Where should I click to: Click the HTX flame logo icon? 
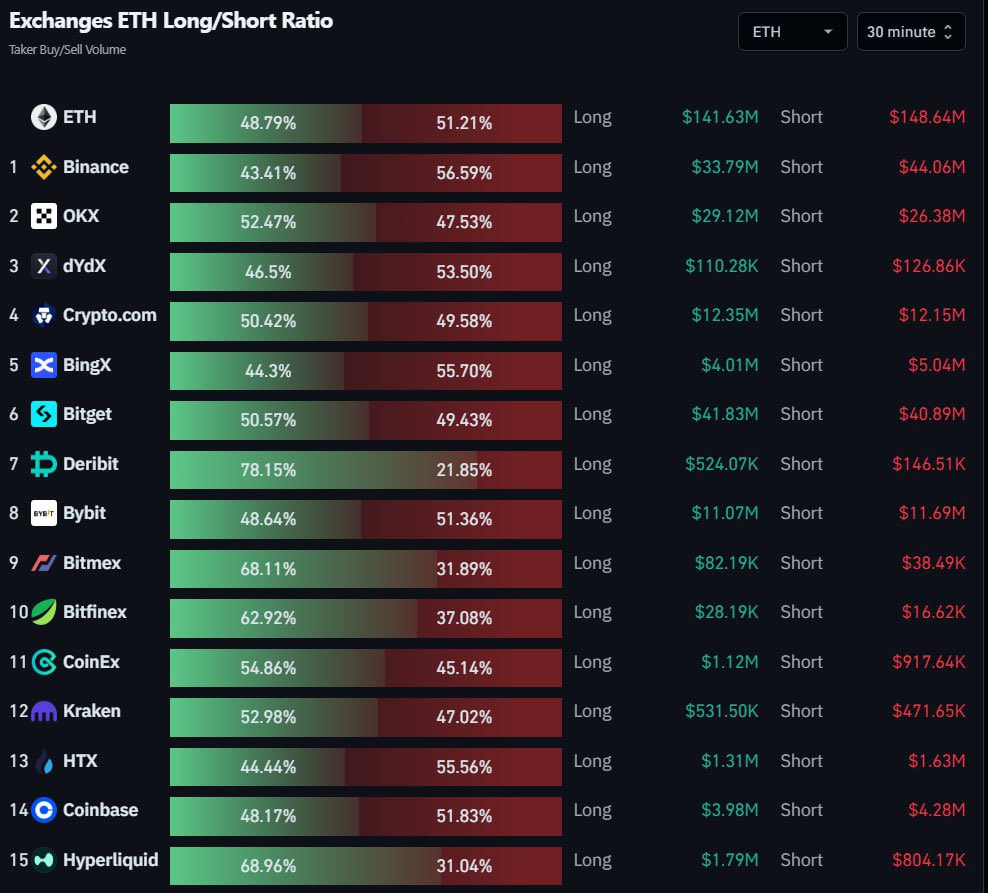(43, 761)
